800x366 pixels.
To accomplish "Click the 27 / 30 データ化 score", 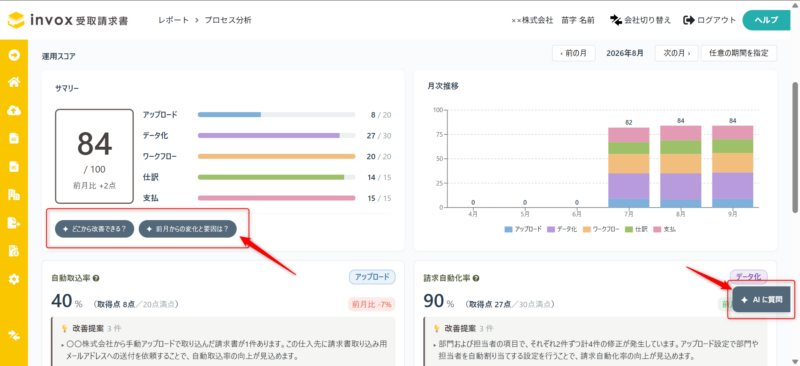I will [x=380, y=136].
